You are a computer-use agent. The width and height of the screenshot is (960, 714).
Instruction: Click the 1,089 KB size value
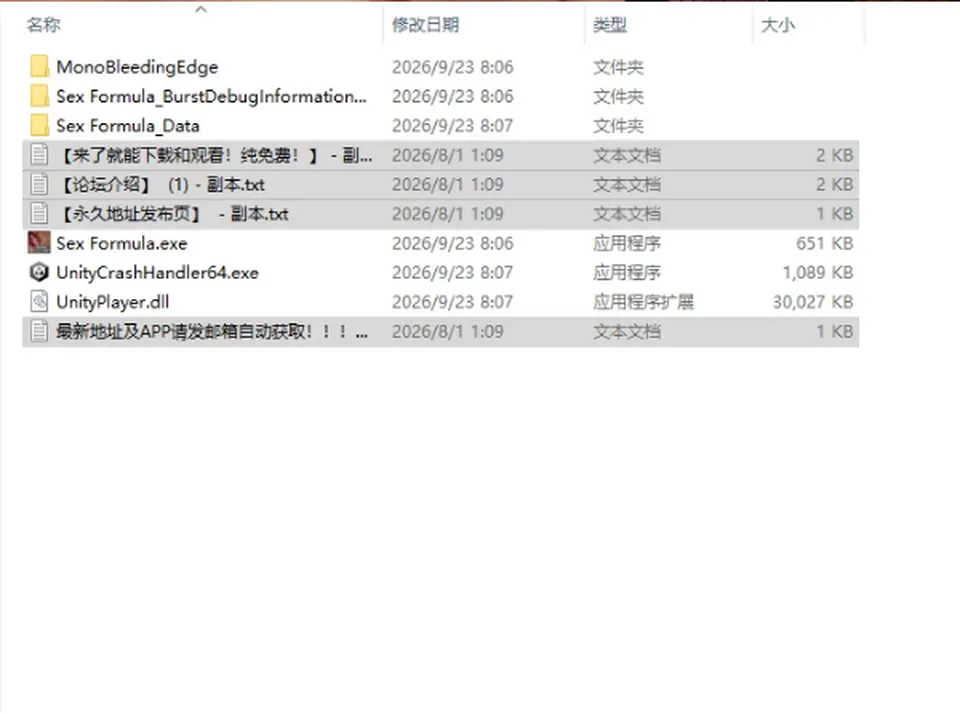[817, 272]
